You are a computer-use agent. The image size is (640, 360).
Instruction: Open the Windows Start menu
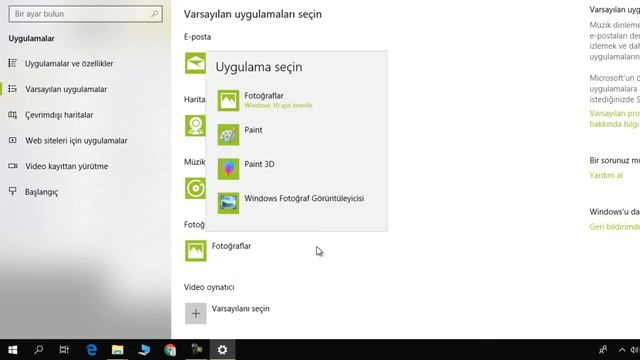click(13, 350)
